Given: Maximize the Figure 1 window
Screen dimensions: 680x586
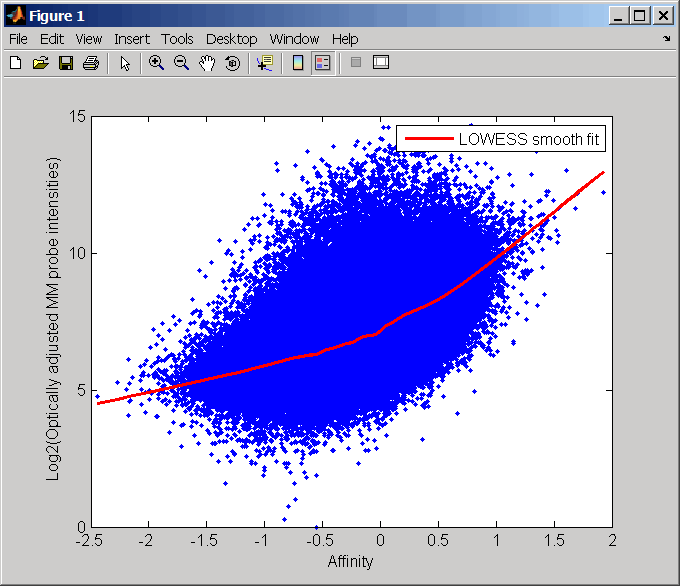Looking at the screenshot, I should tap(640, 16).
